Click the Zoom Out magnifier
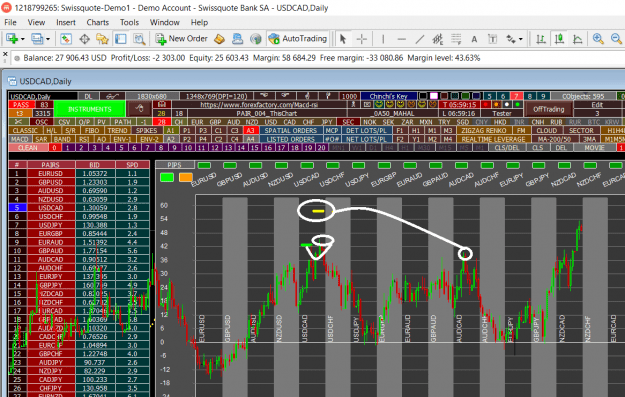 (x=616, y=39)
